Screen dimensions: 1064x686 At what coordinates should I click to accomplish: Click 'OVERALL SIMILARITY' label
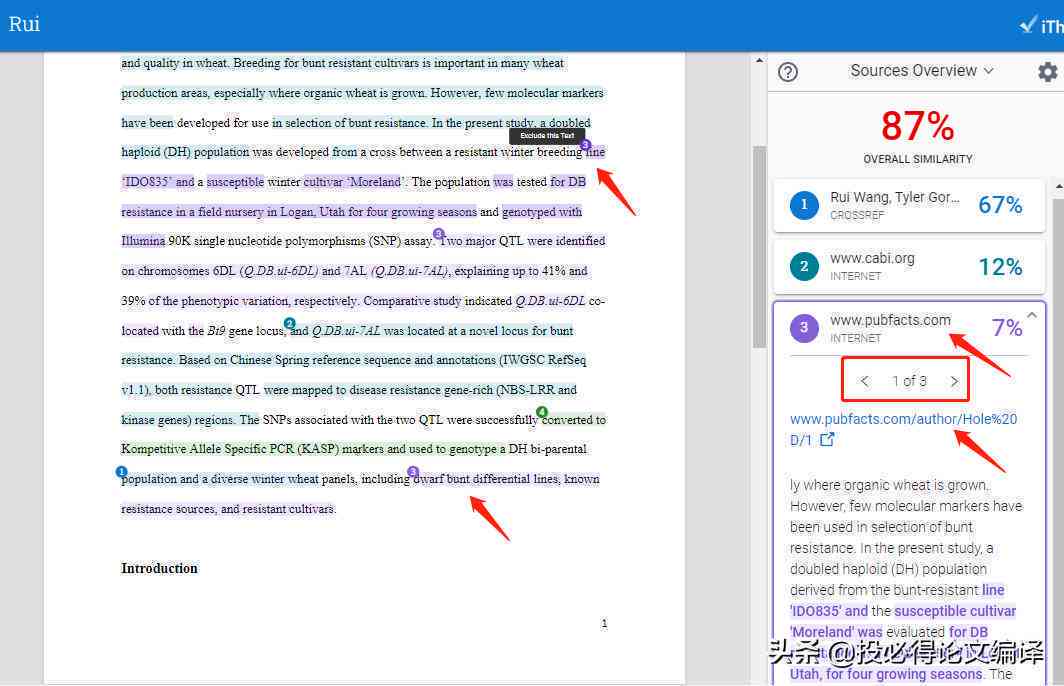click(x=917, y=159)
